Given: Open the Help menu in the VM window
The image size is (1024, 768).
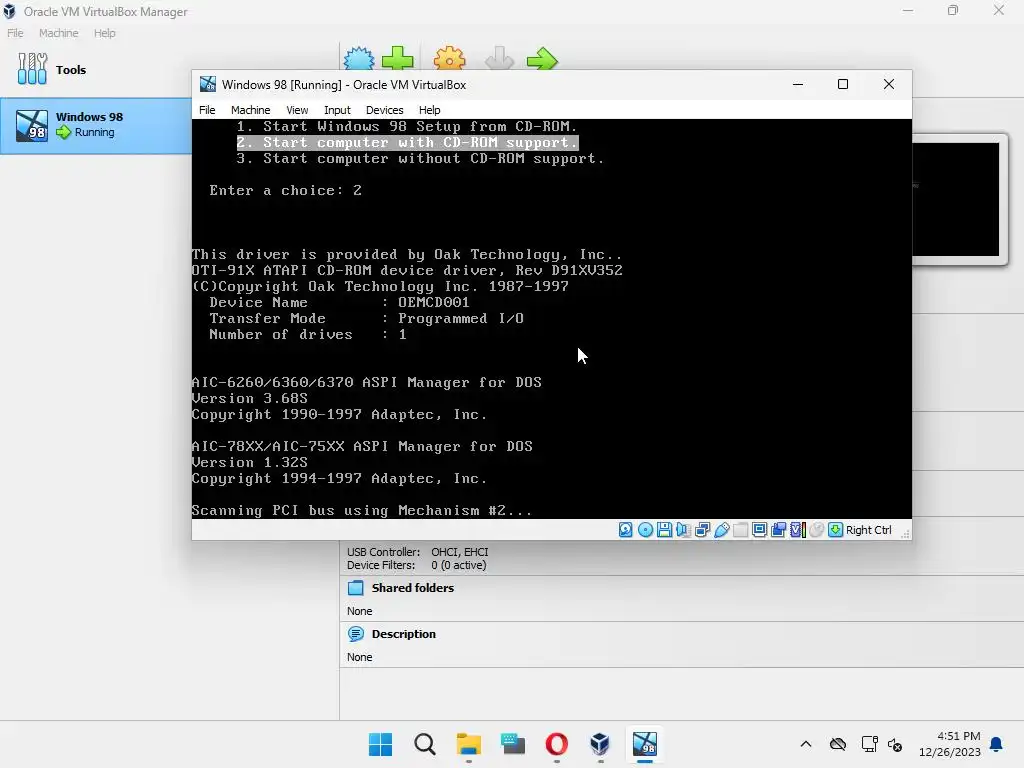Looking at the screenshot, I should point(429,110).
